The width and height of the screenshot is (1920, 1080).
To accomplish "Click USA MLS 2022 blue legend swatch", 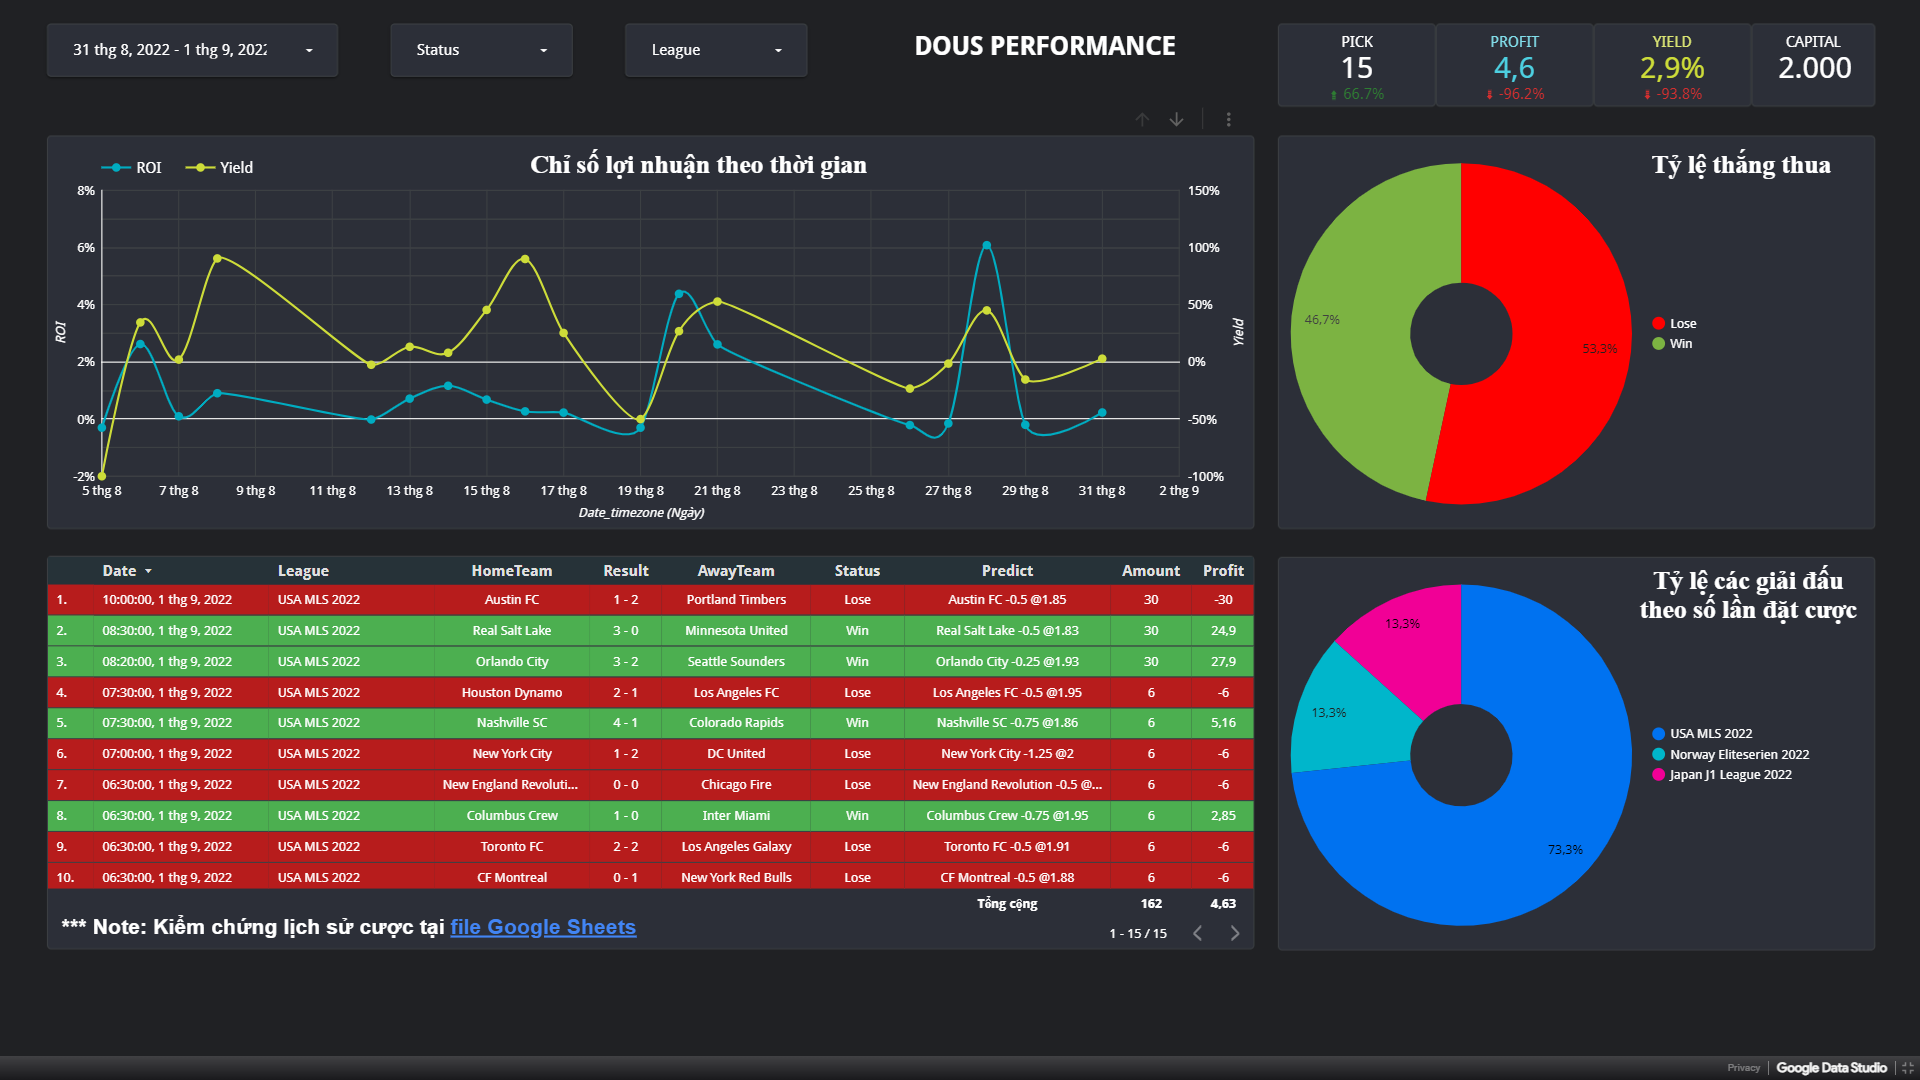I will point(1659,734).
